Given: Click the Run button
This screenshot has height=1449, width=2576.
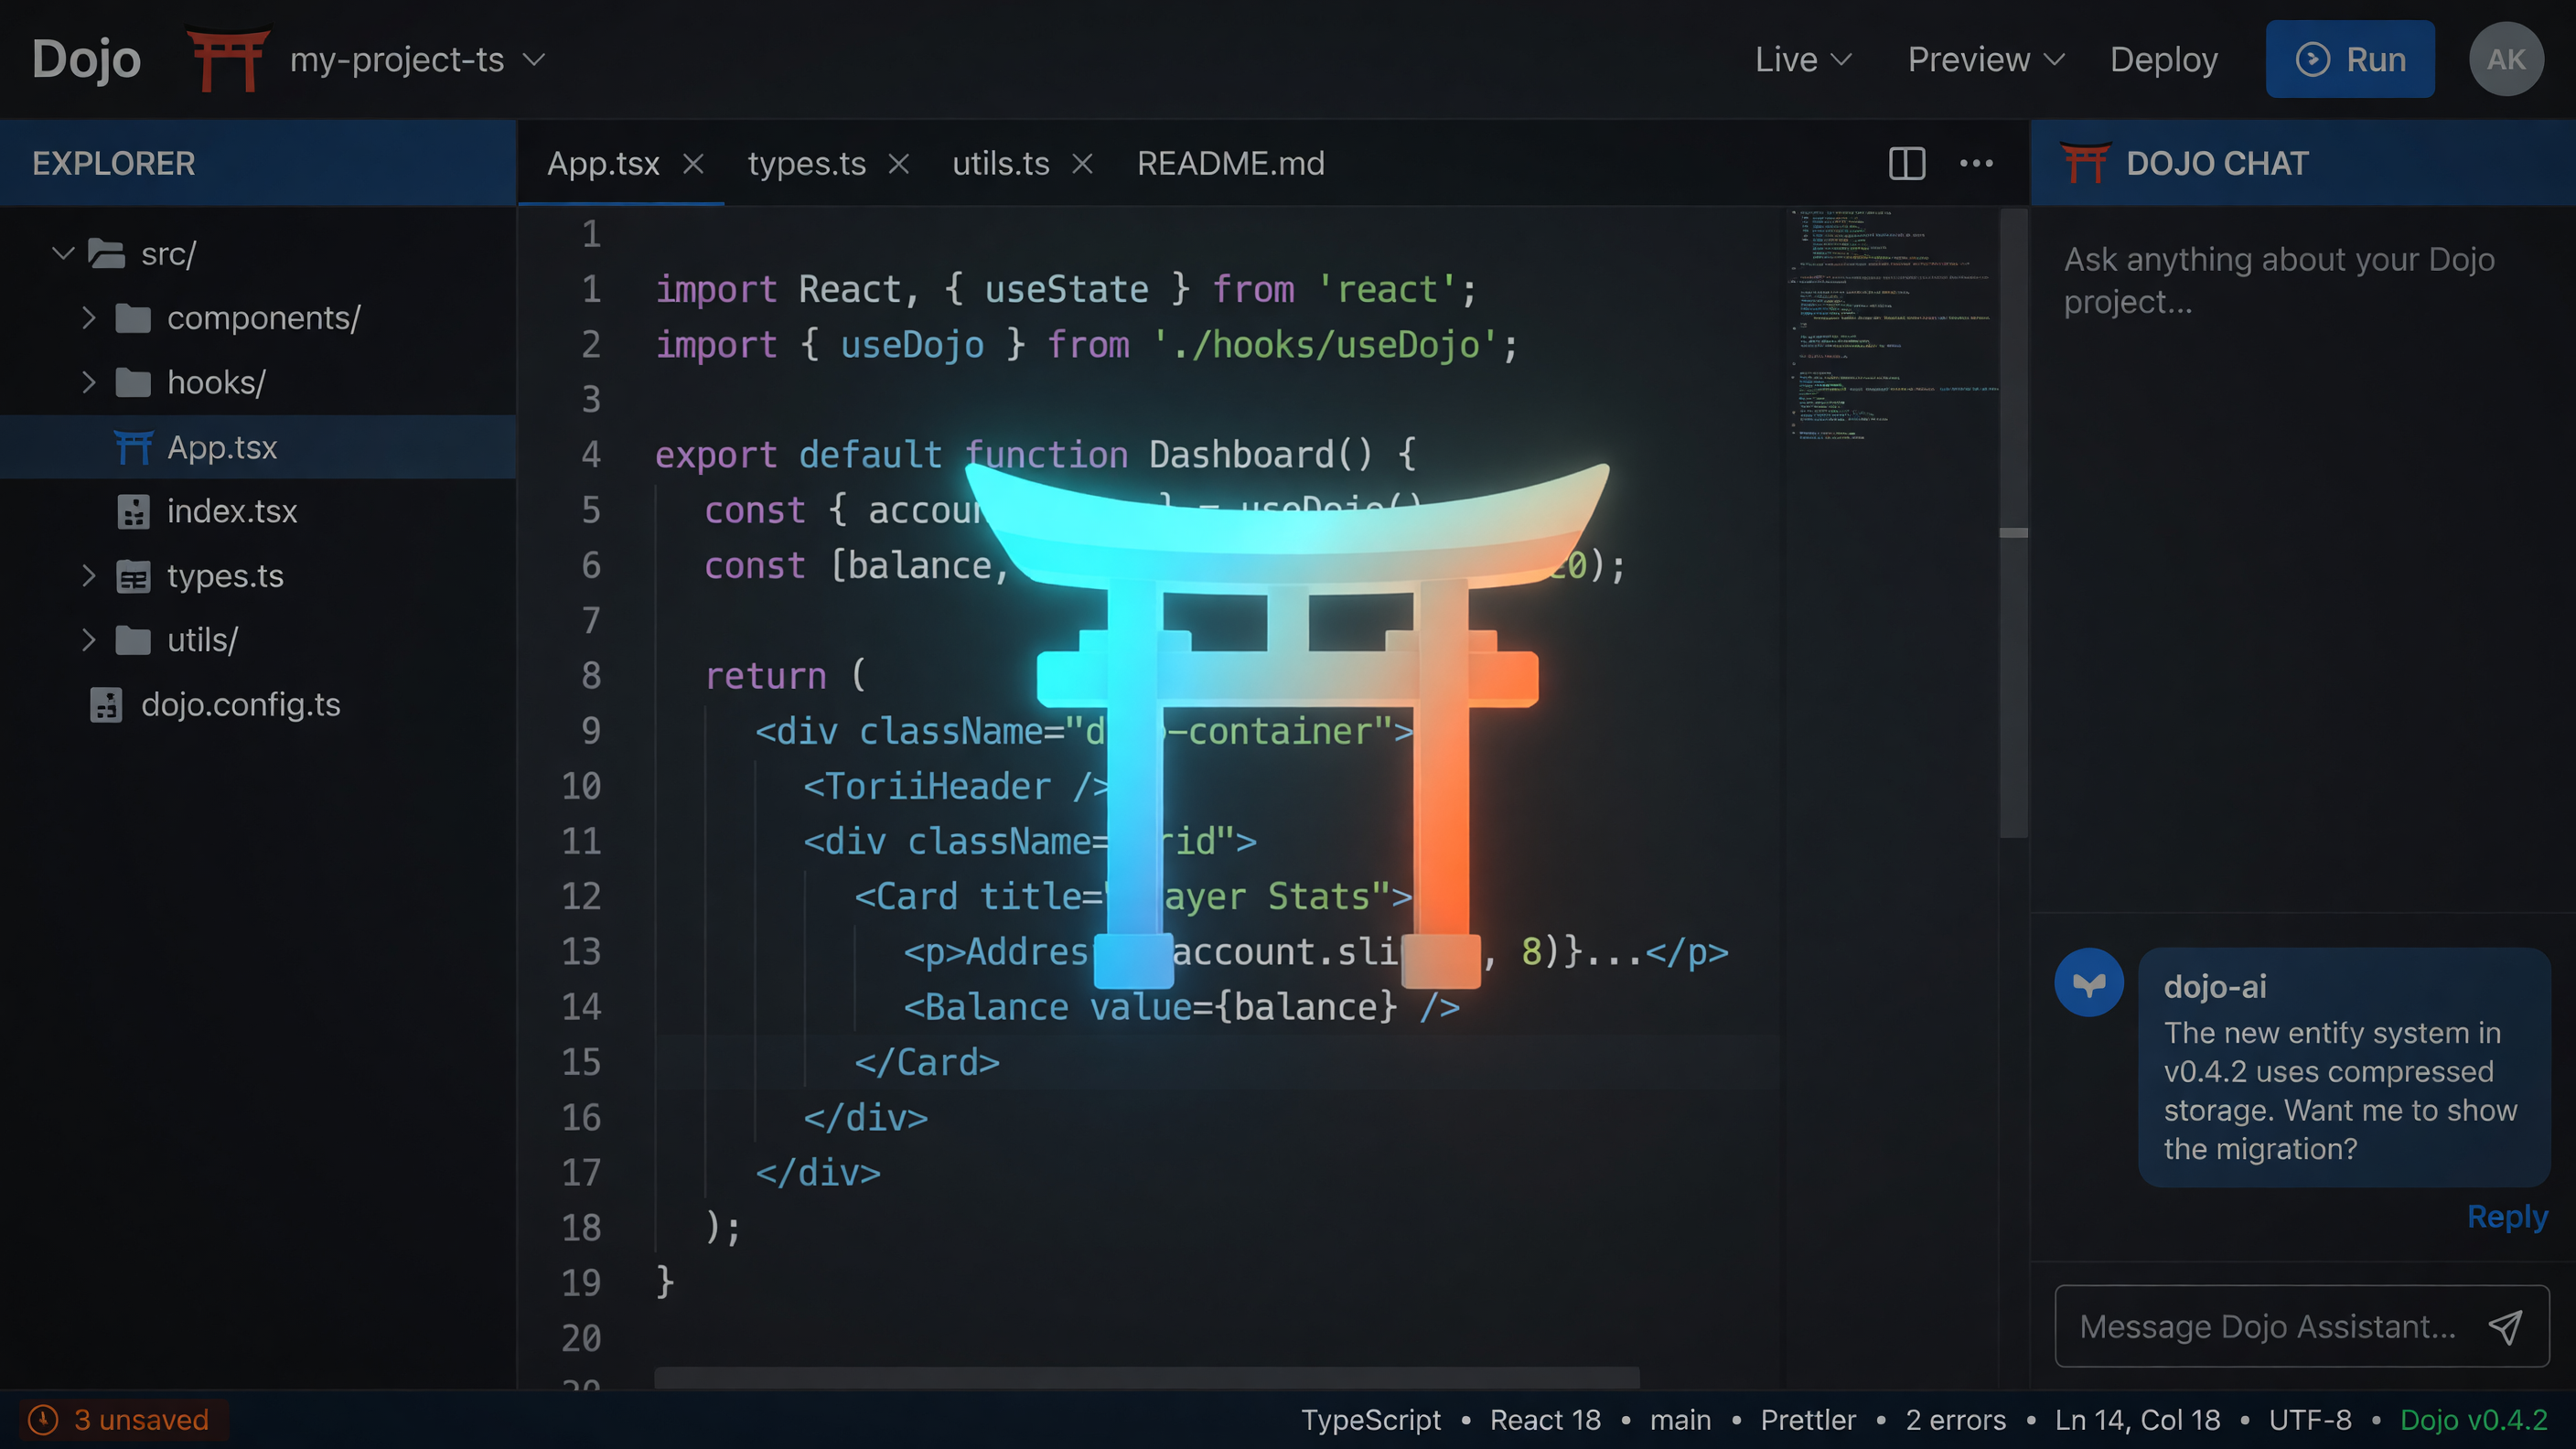Looking at the screenshot, I should point(2350,59).
